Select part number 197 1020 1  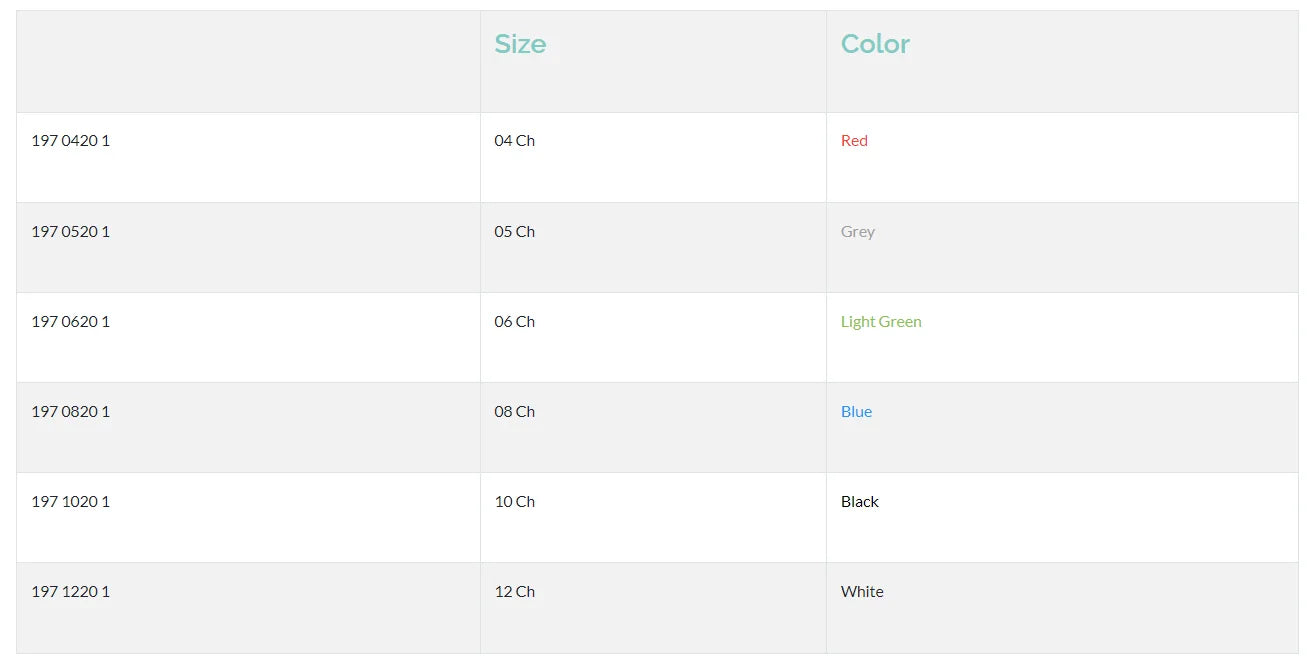[x=71, y=502]
